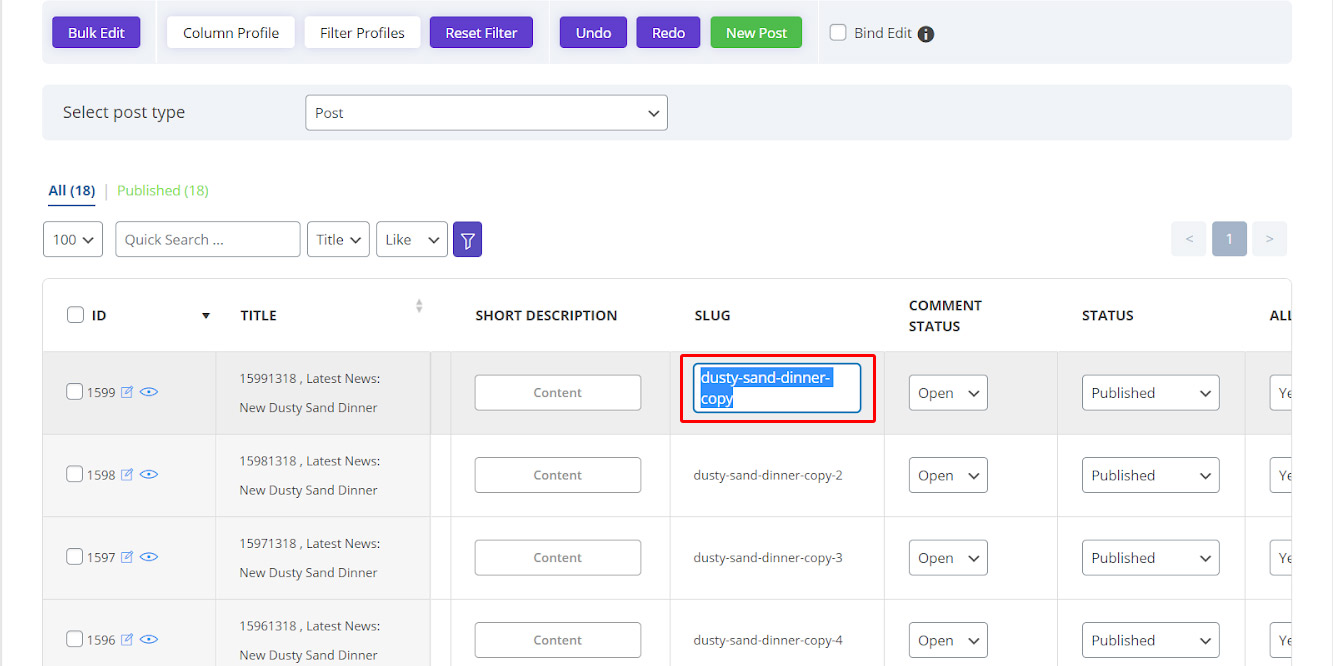
Task: Click Reset Filter
Action: 481,33
